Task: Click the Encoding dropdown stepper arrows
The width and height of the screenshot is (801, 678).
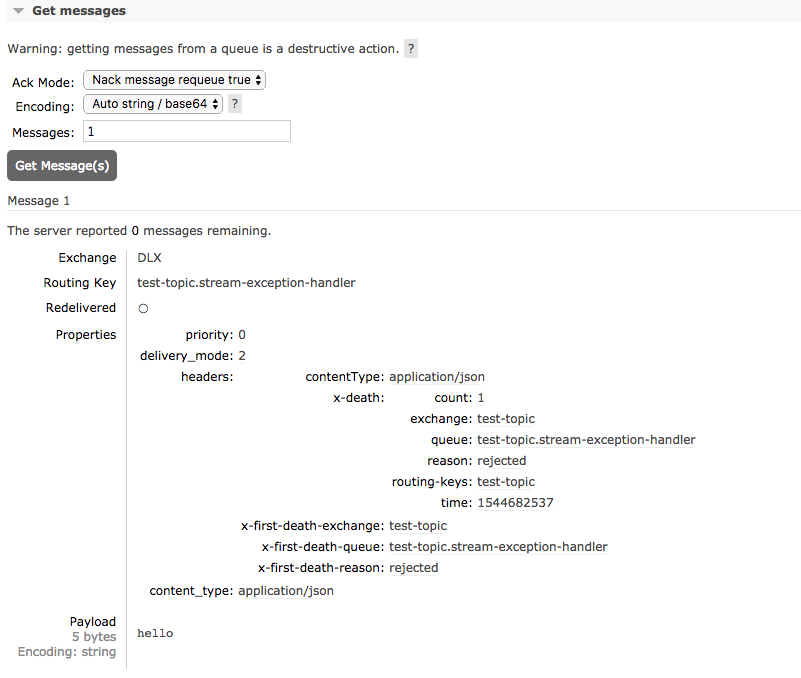Action: pos(213,103)
